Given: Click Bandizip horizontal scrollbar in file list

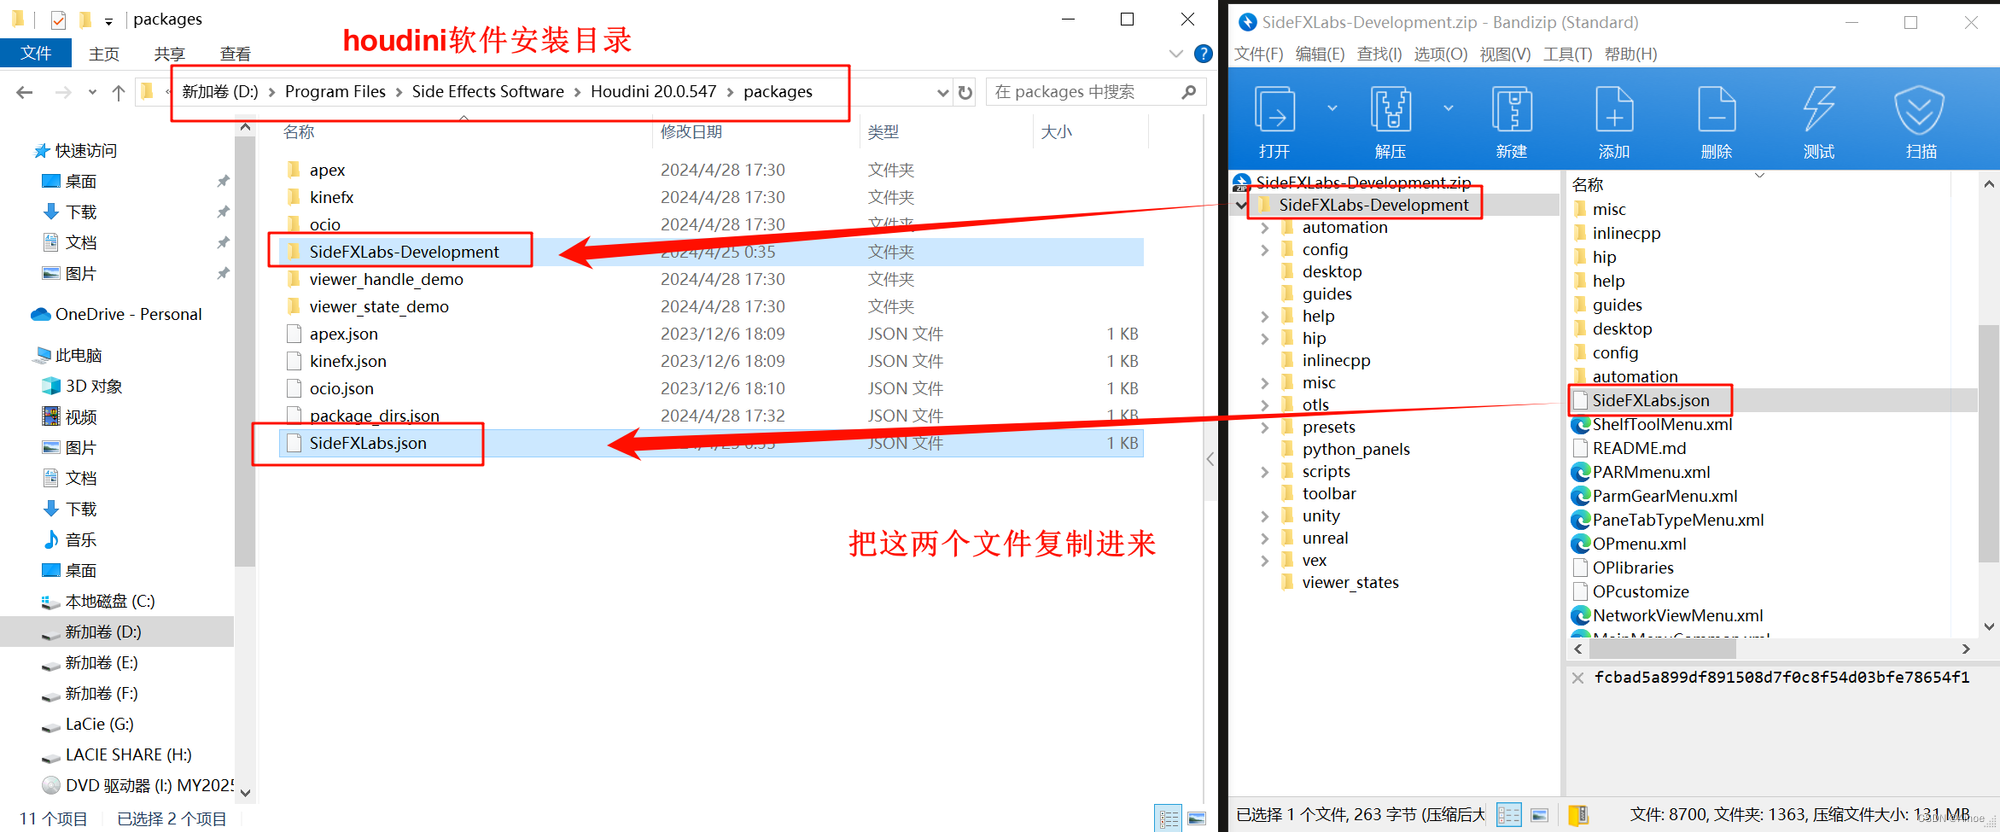Looking at the screenshot, I should (1664, 649).
